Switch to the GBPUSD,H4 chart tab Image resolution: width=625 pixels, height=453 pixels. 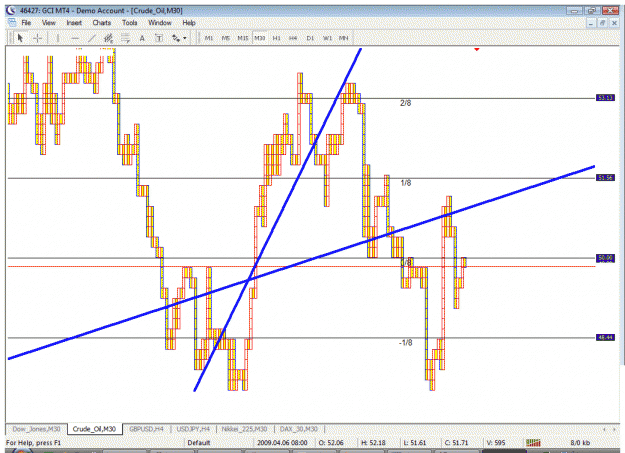tap(146, 429)
